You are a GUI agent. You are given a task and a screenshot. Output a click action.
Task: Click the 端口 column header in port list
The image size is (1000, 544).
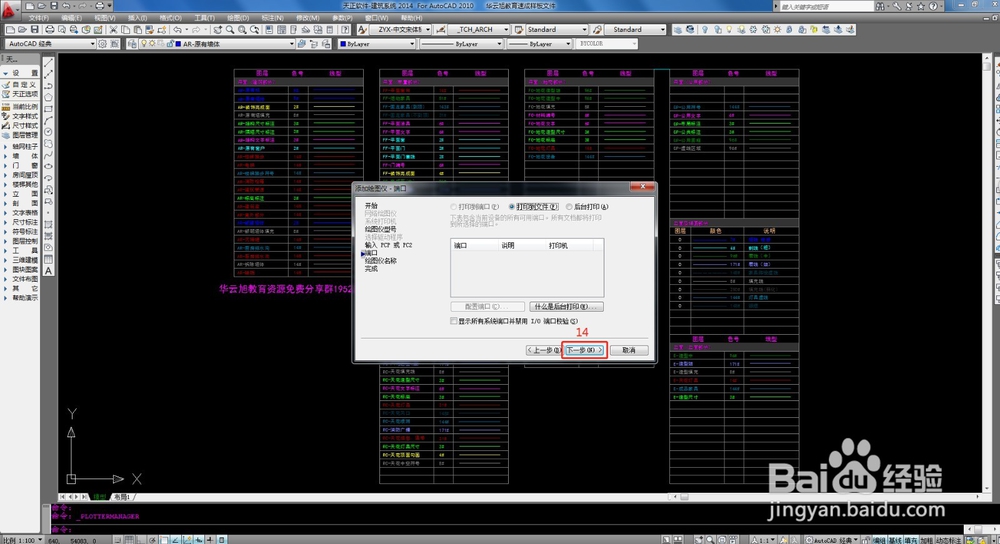pos(474,246)
